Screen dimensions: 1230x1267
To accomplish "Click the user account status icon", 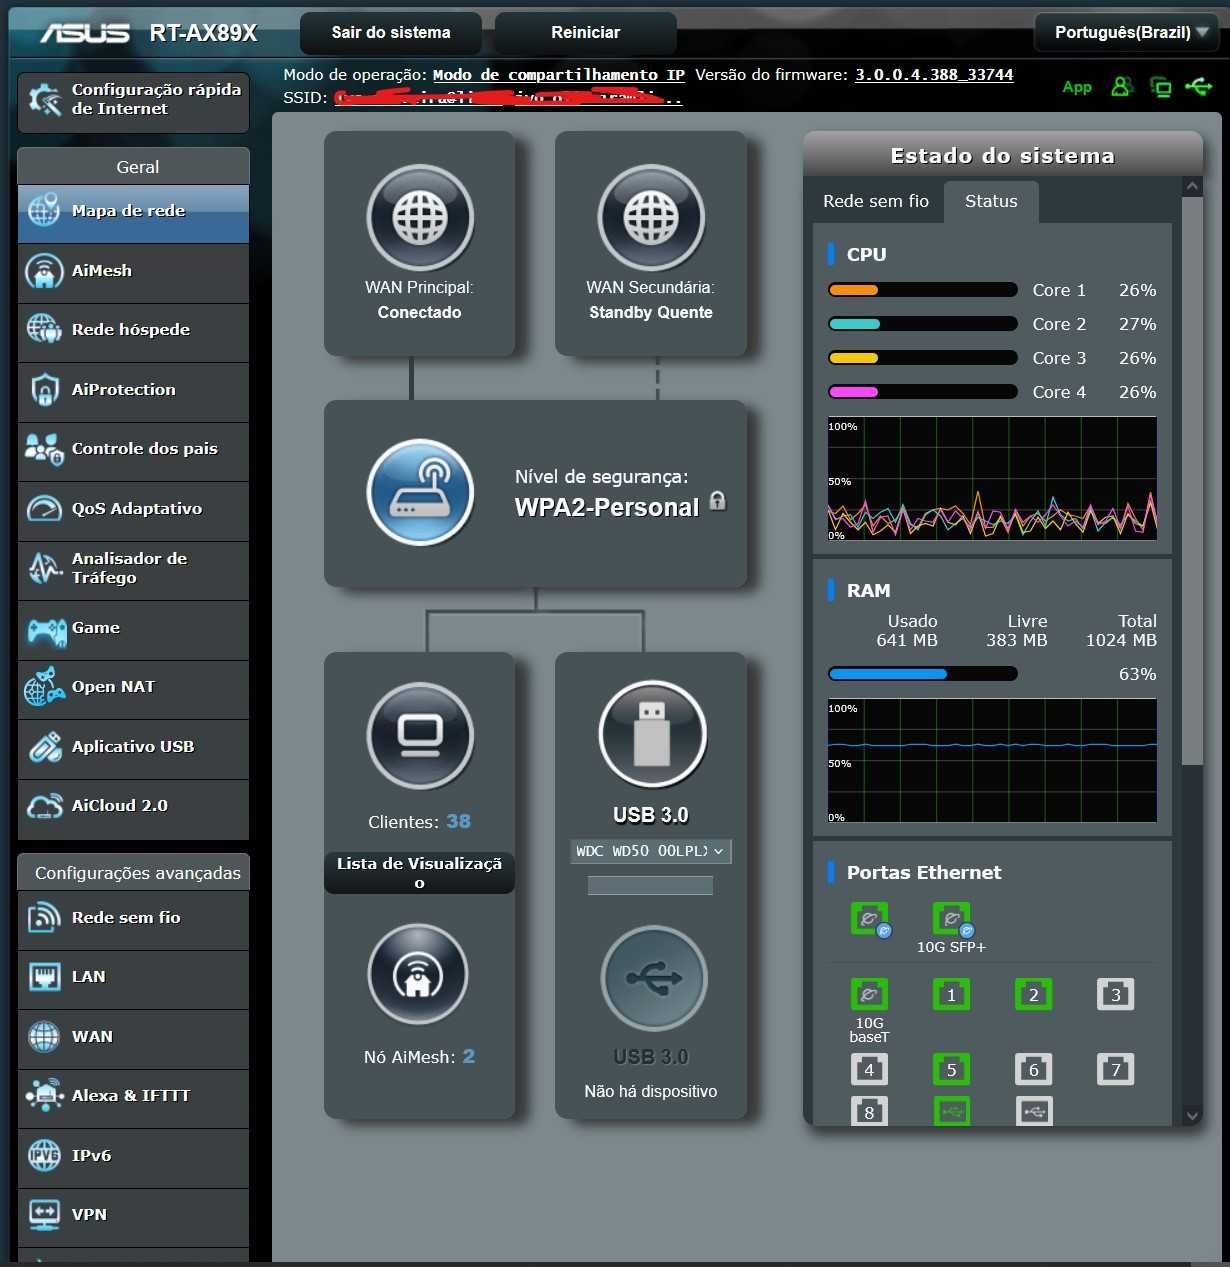I will 1121,87.
